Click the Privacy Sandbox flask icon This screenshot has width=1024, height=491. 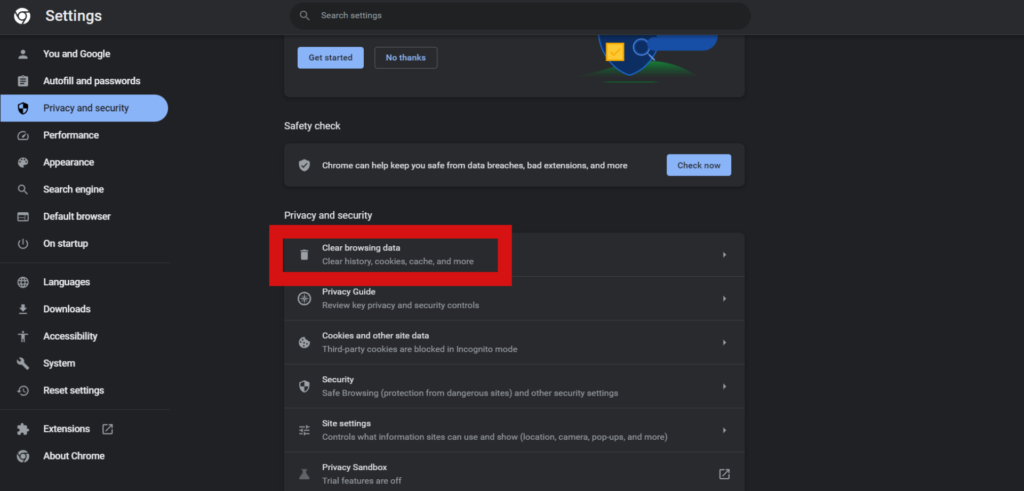(x=304, y=473)
